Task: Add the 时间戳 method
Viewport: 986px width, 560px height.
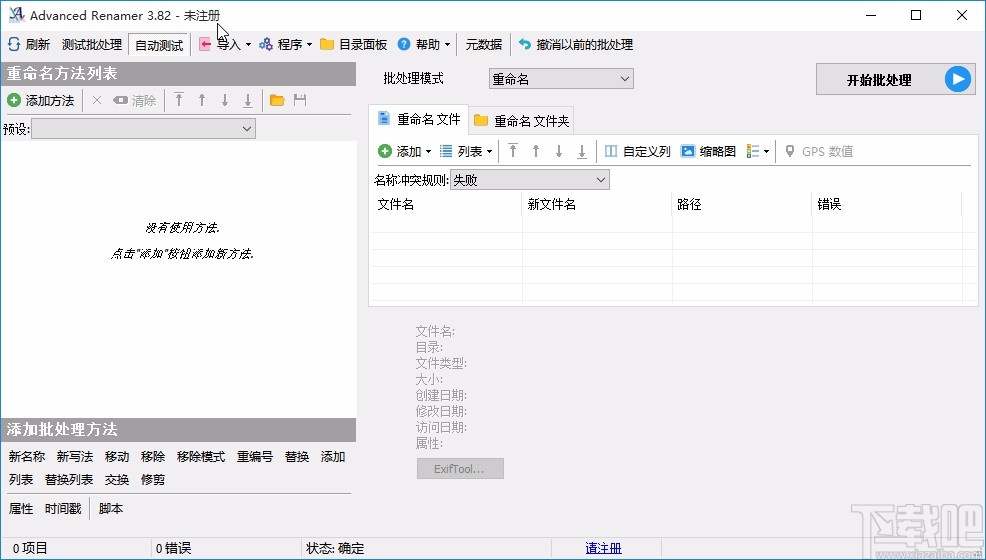Action: (63, 508)
